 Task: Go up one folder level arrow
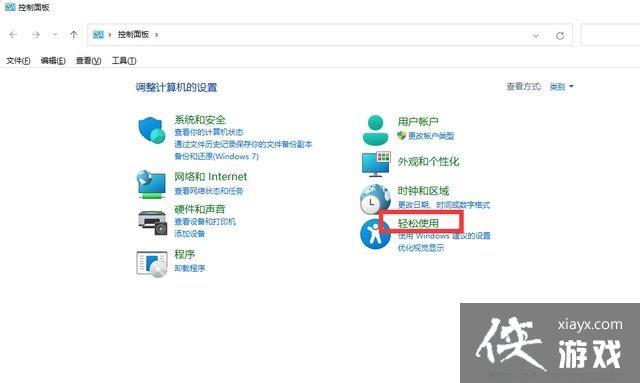tap(73, 35)
